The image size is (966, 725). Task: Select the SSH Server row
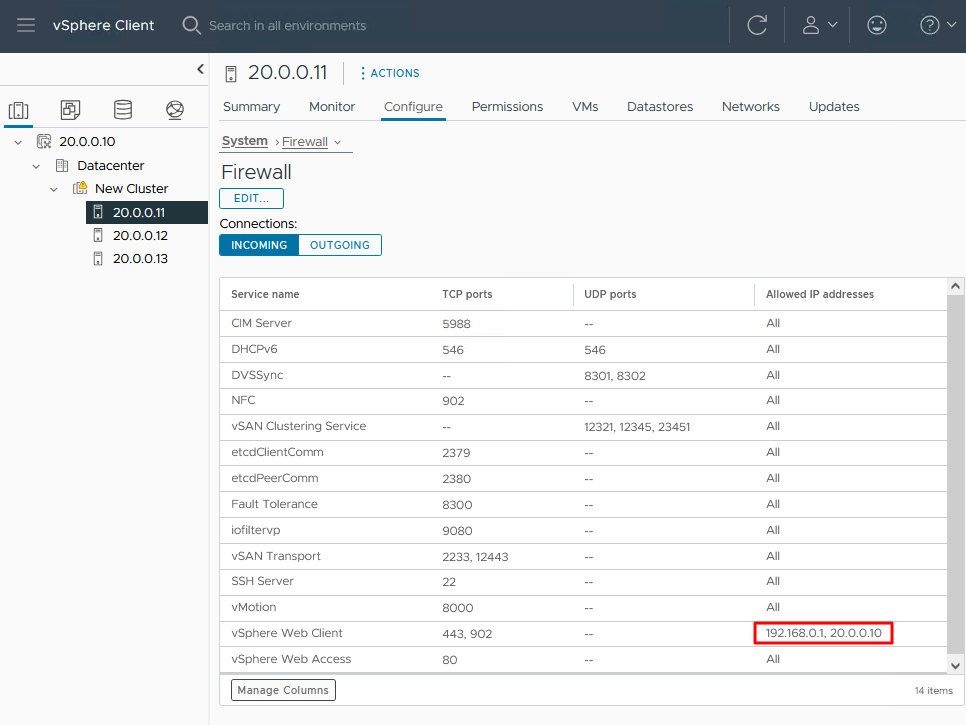(583, 582)
